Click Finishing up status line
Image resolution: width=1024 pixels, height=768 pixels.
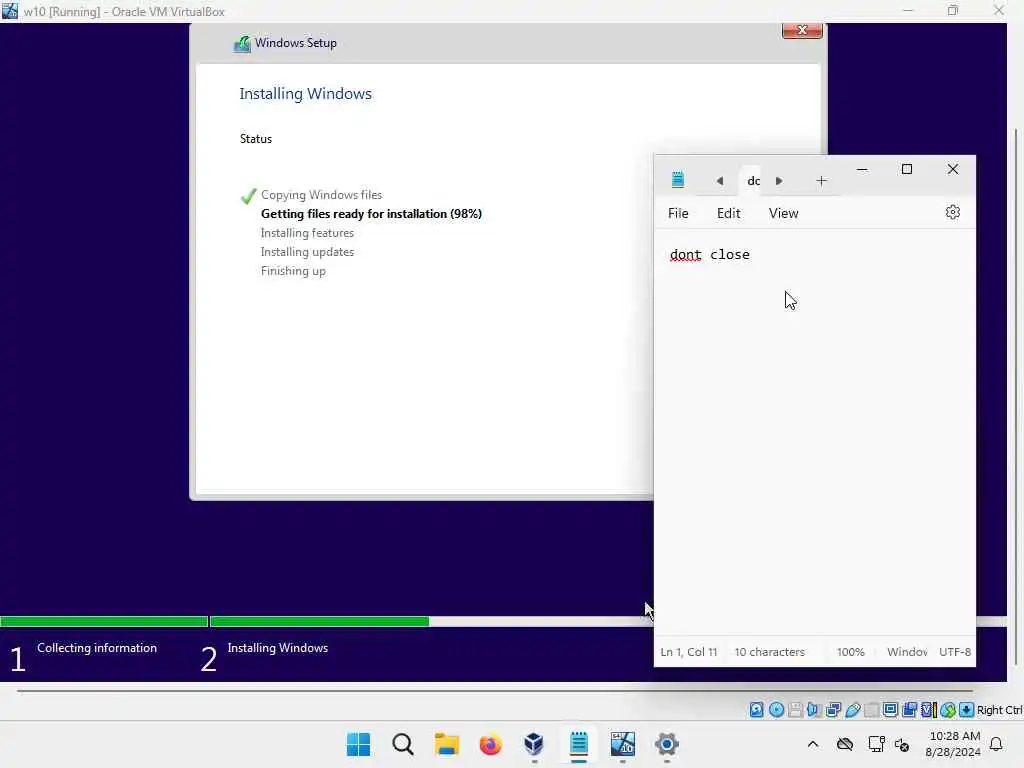pyautogui.click(x=293, y=270)
